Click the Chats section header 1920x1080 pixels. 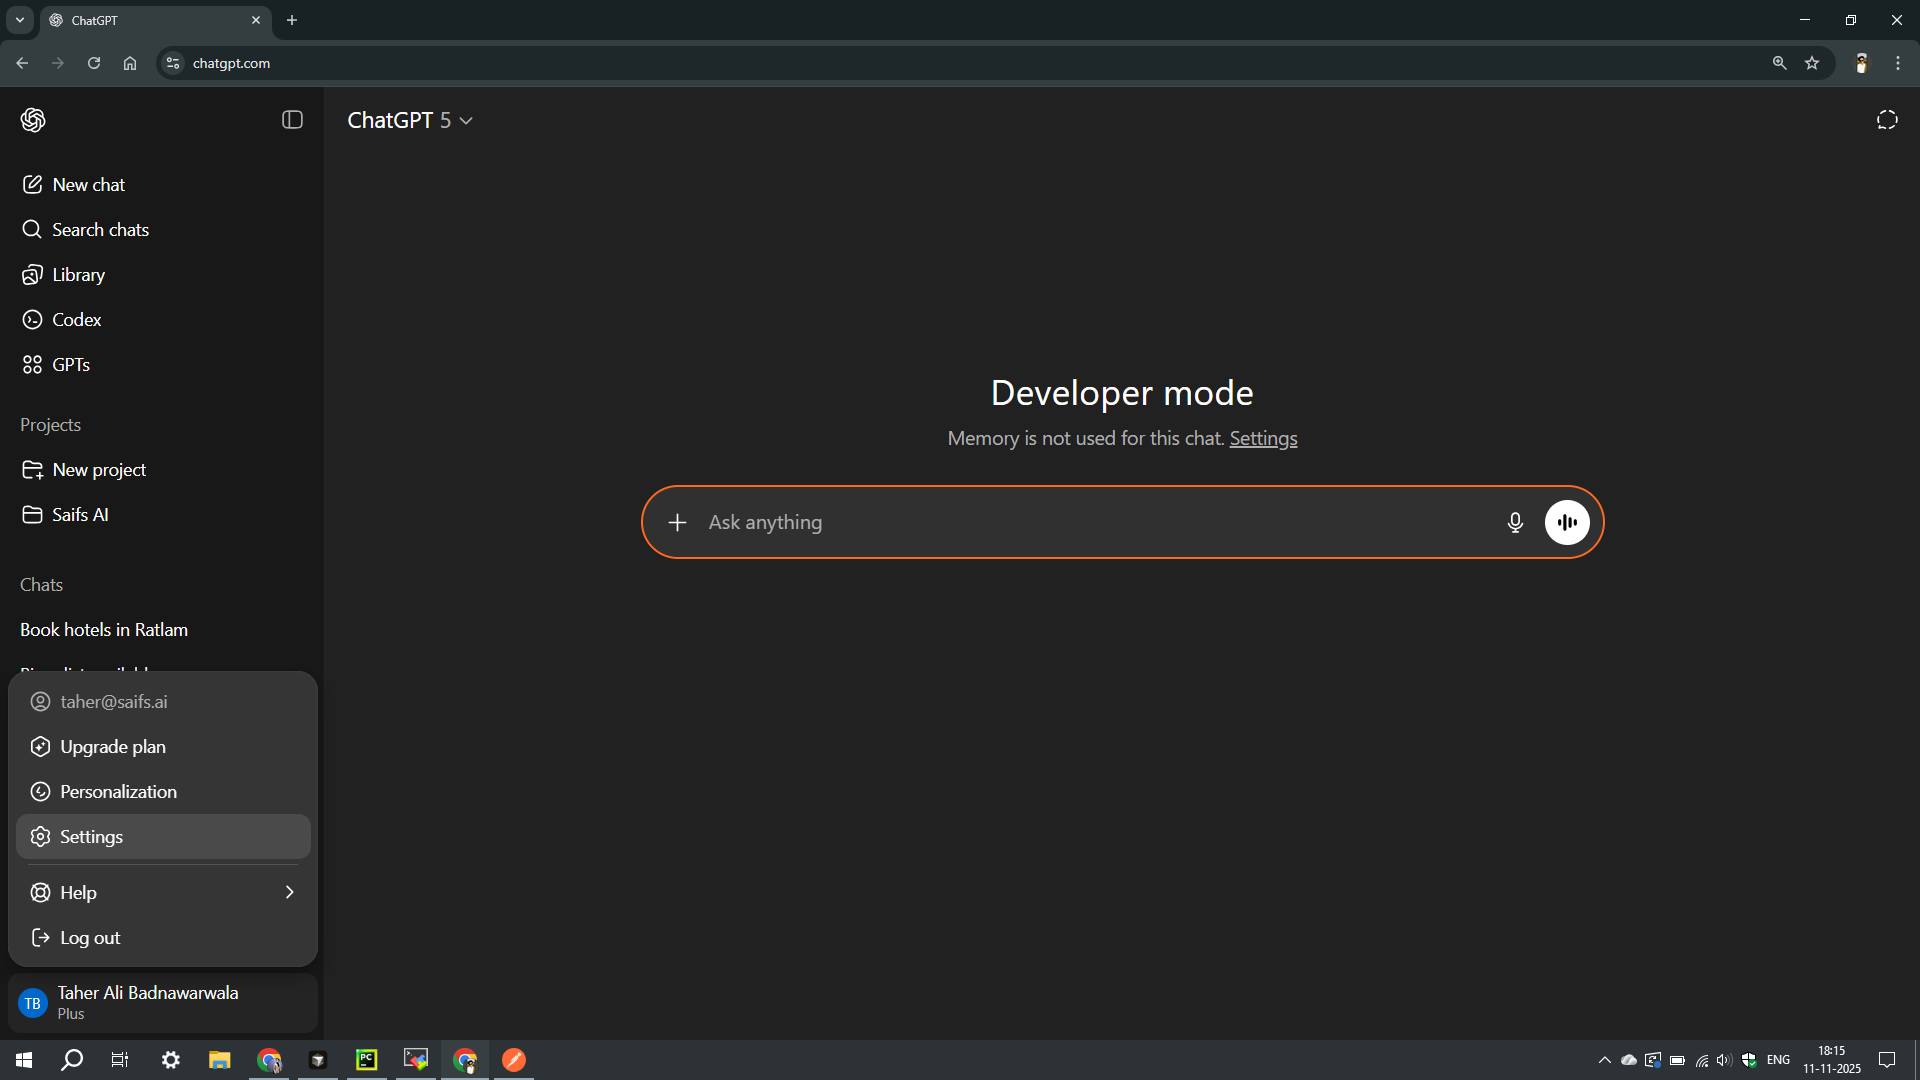point(41,585)
